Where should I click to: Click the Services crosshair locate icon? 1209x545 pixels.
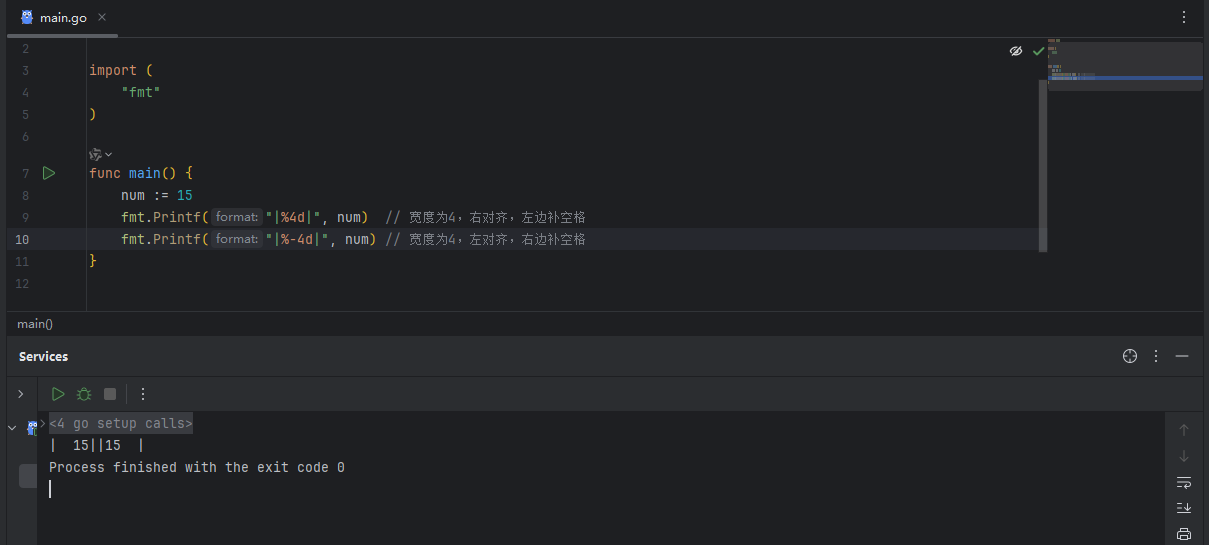point(1130,356)
